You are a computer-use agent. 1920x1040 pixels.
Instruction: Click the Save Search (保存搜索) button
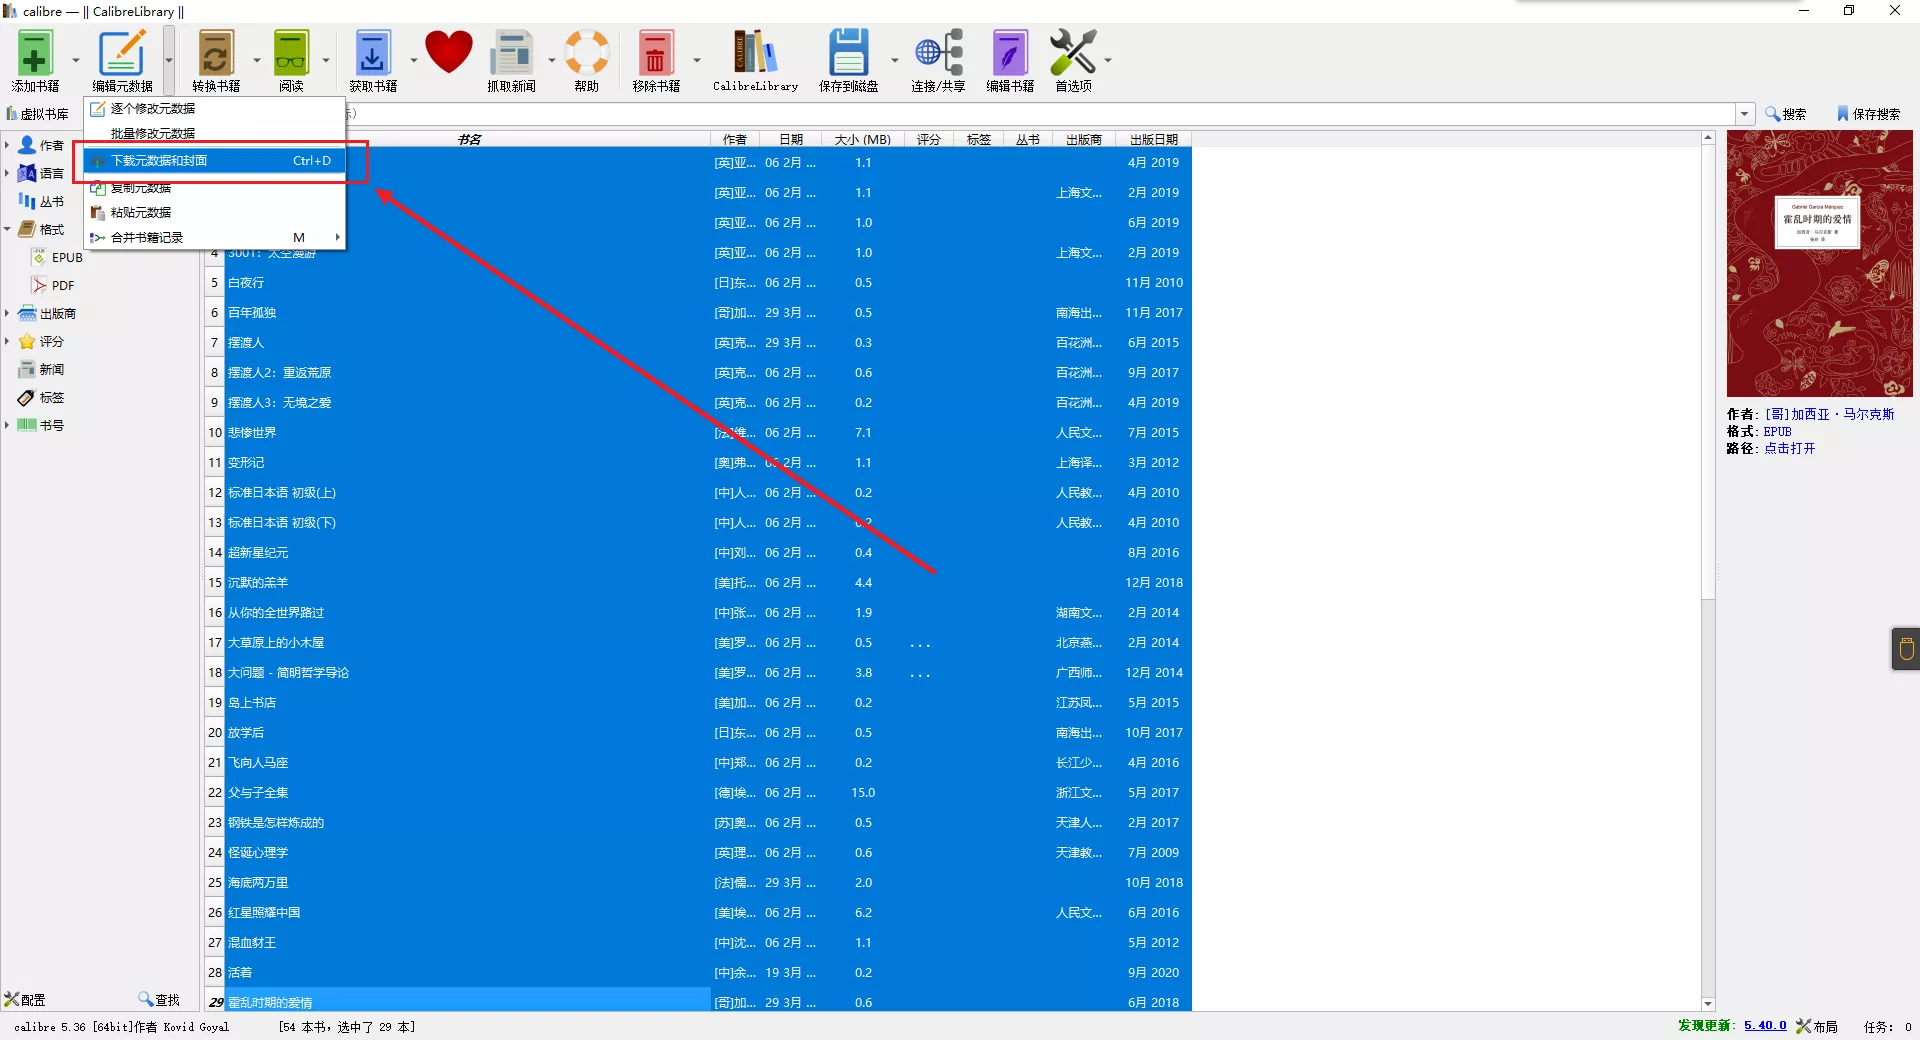pyautogui.click(x=1868, y=114)
